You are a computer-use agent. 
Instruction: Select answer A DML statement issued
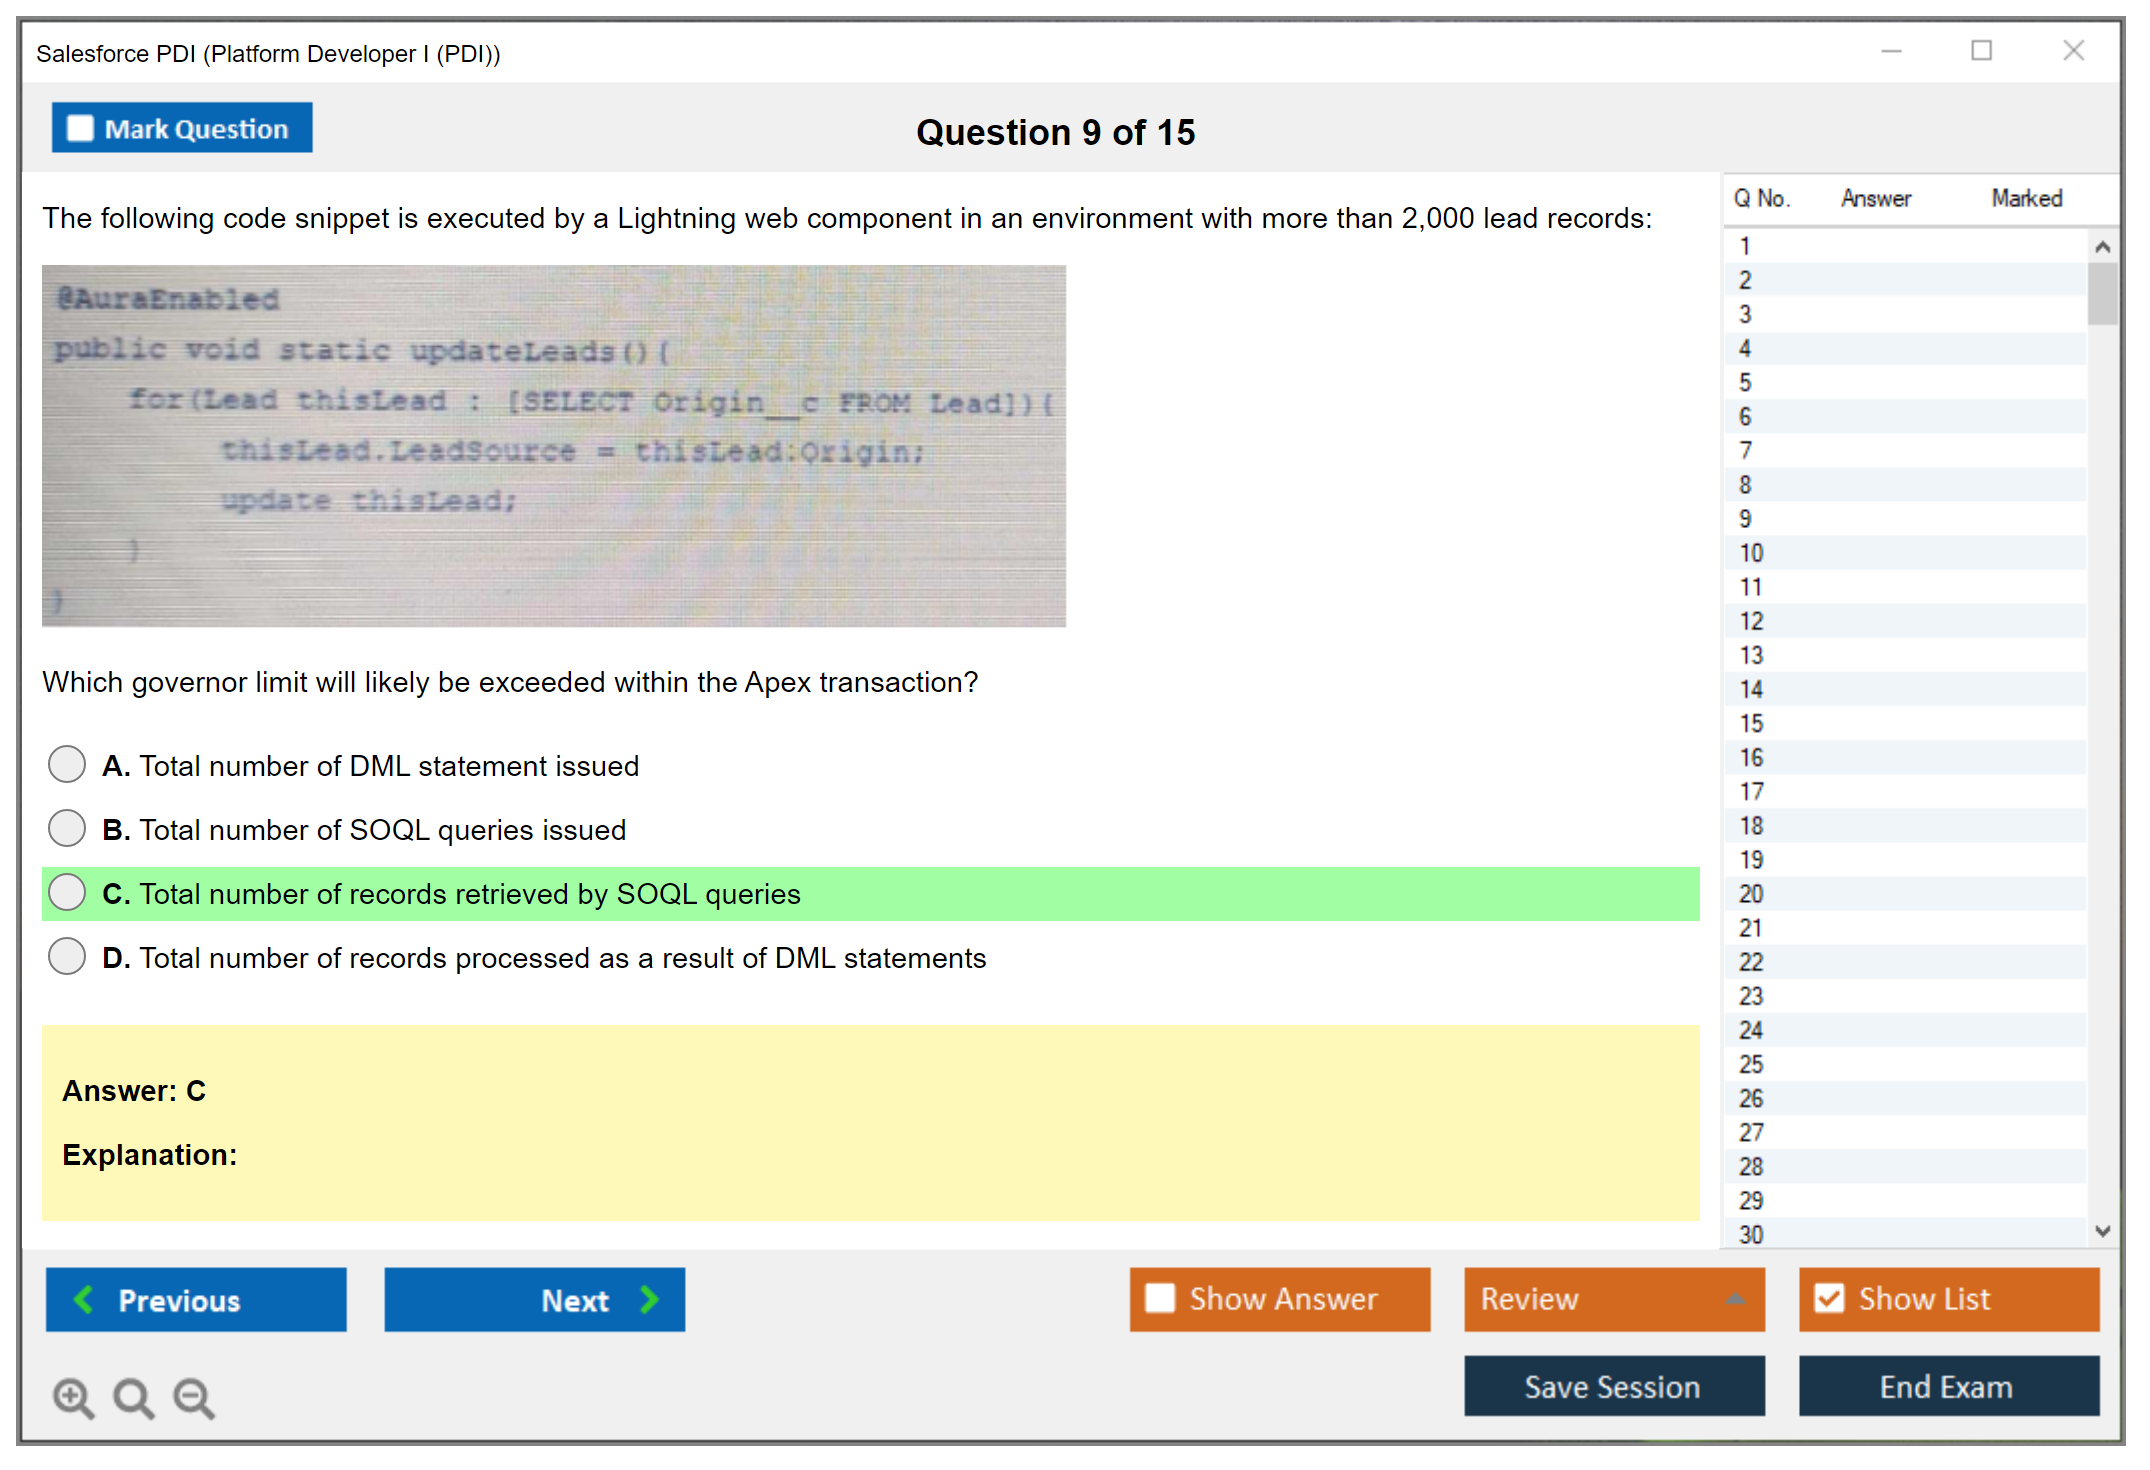pyautogui.click(x=67, y=765)
